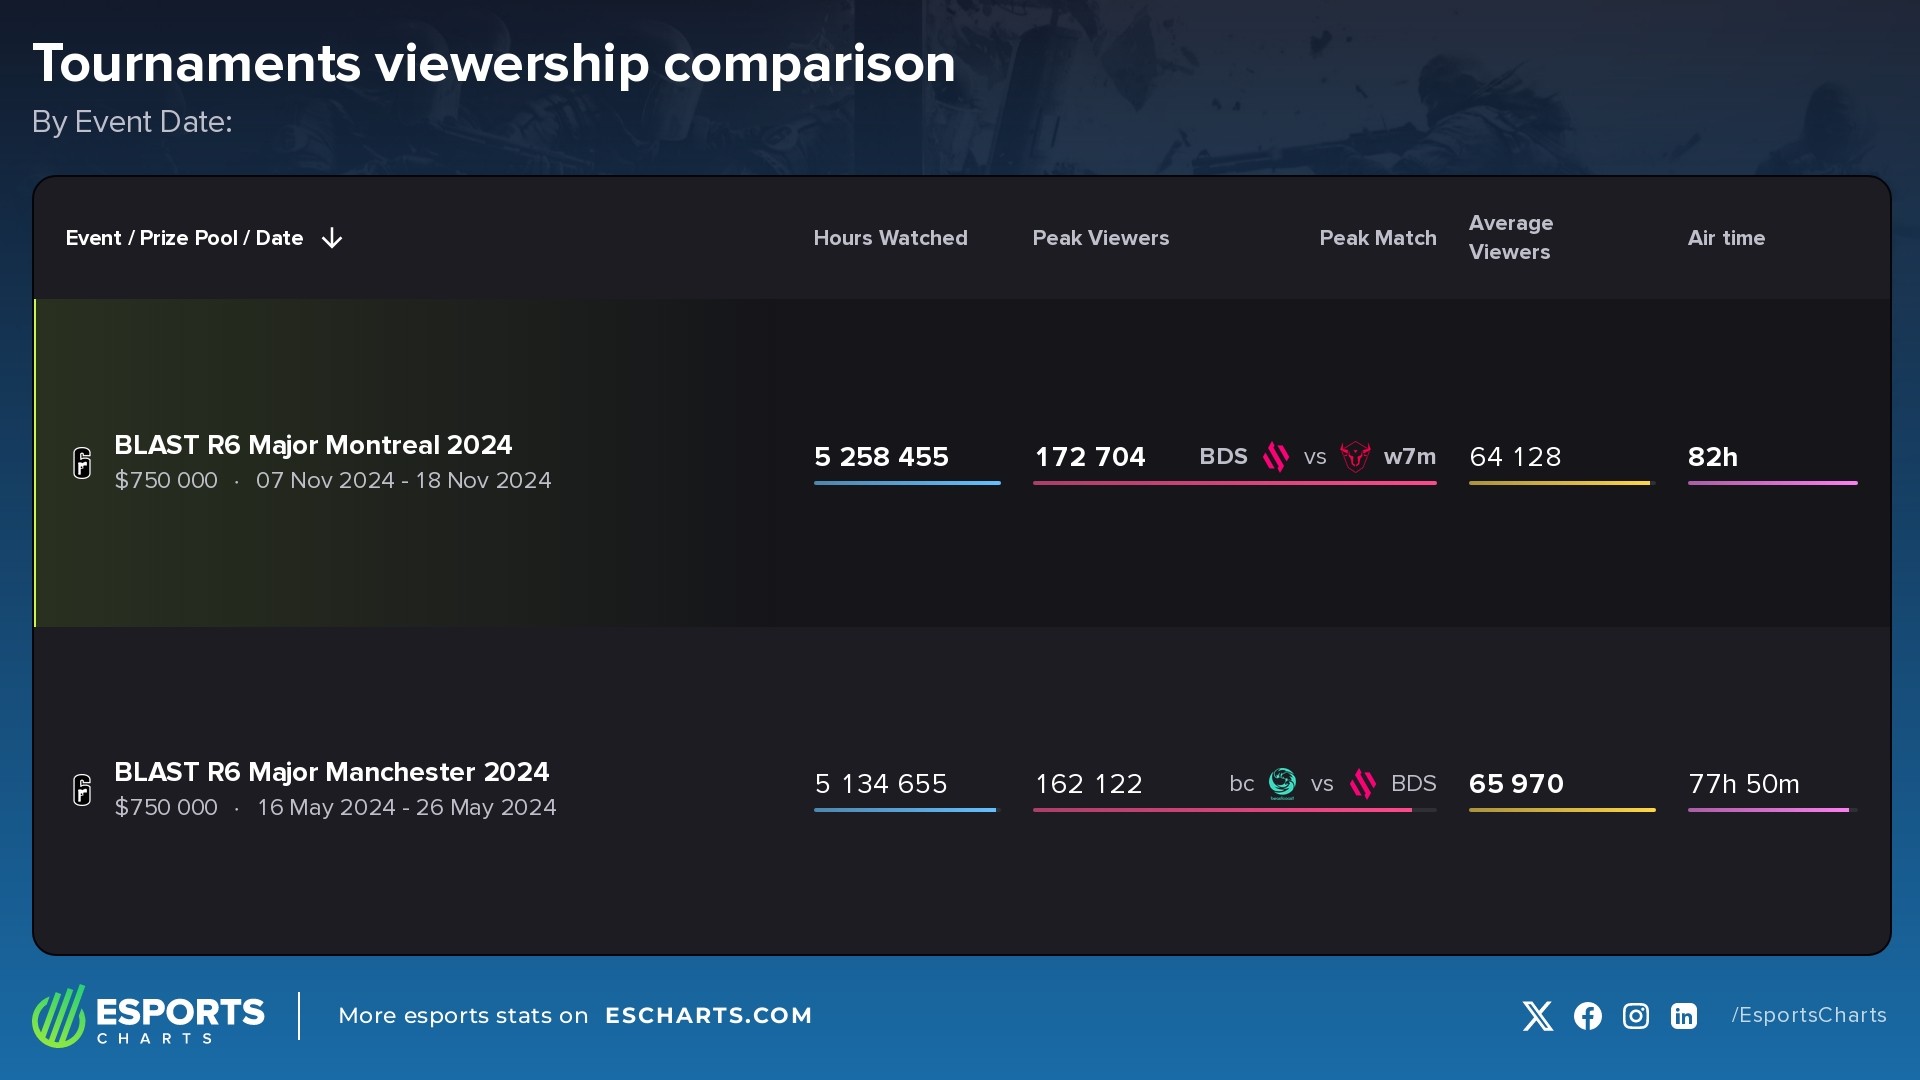The height and width of the screenshot is (1080, 1920).
Task: Click the By Event Date subtitle
Action: pyautogui.click(x=132, y=122)
